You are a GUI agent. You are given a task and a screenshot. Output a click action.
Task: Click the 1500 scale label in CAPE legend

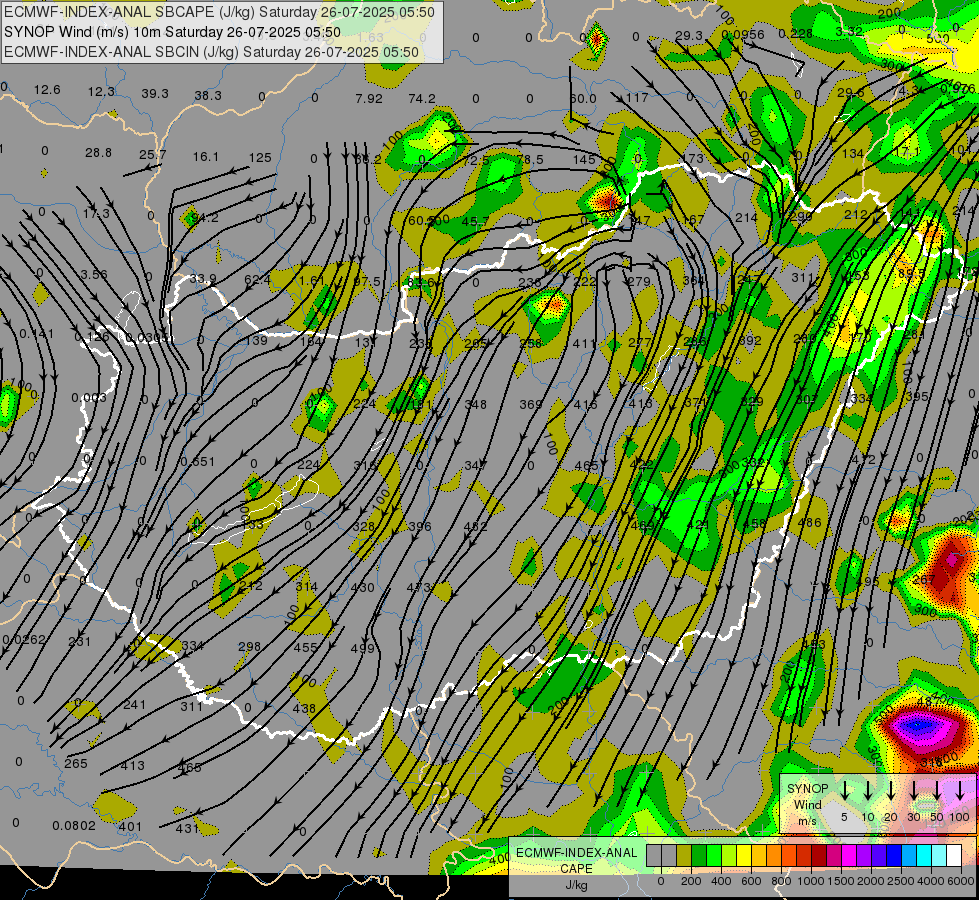click(x=841, y=881)
